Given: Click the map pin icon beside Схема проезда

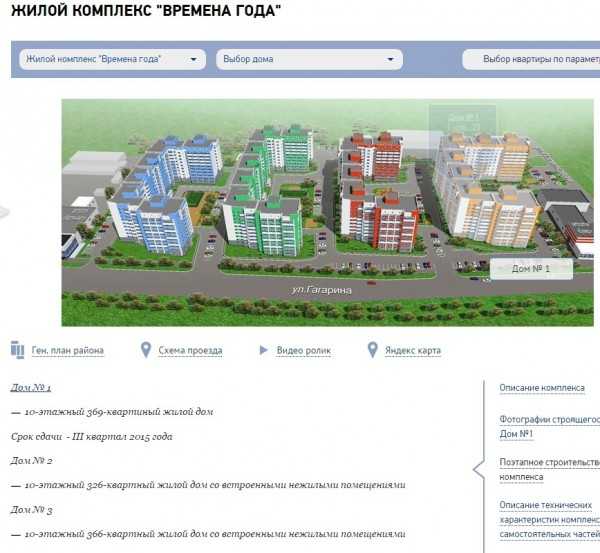Looking at the screenshot, I should click(x=146, y=350).
